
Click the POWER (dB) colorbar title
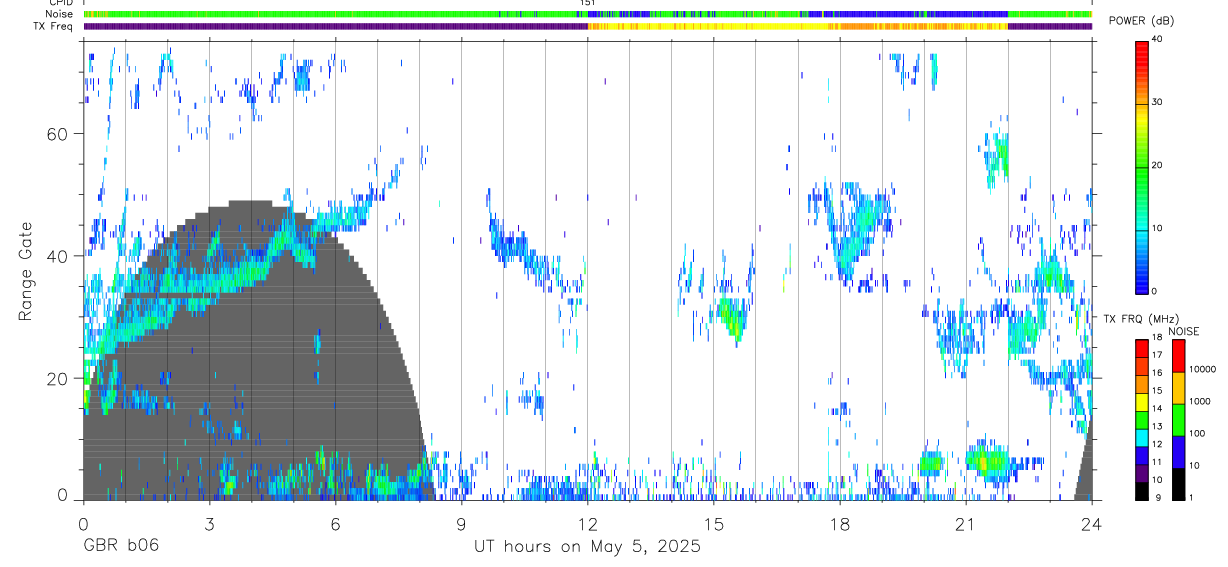pyautogui.click(x=1141, y=21)
